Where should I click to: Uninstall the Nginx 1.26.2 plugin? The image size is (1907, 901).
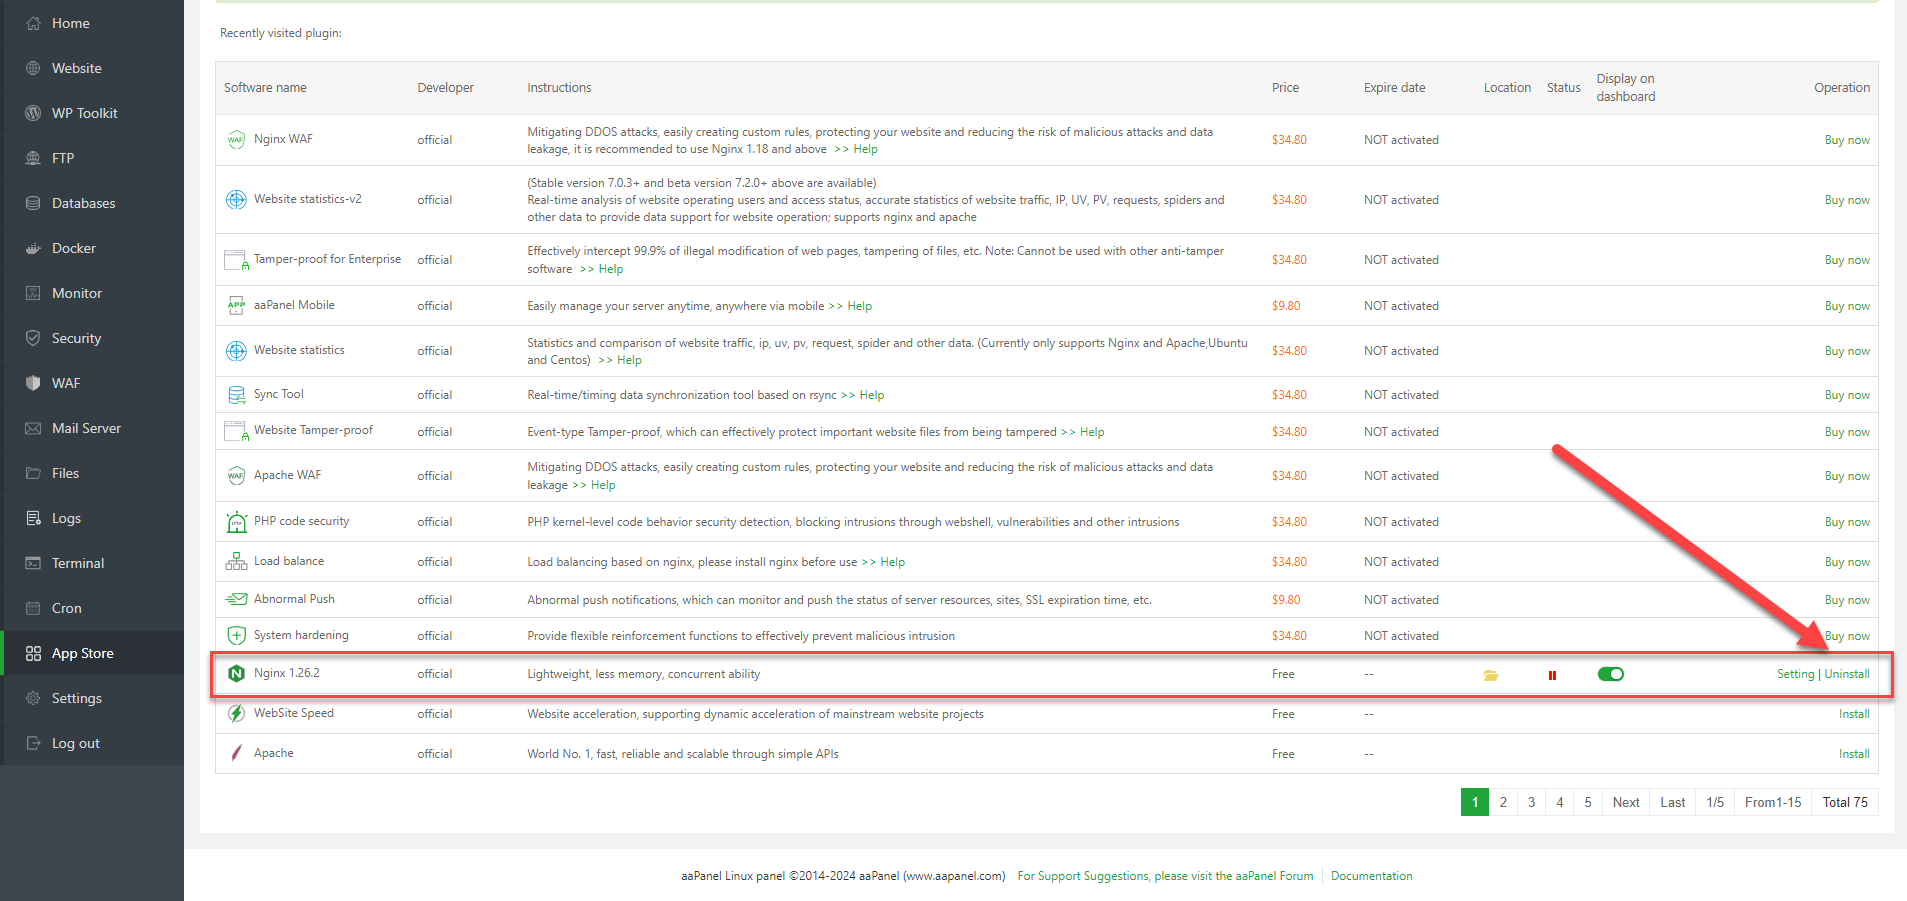click(1847, 674)
